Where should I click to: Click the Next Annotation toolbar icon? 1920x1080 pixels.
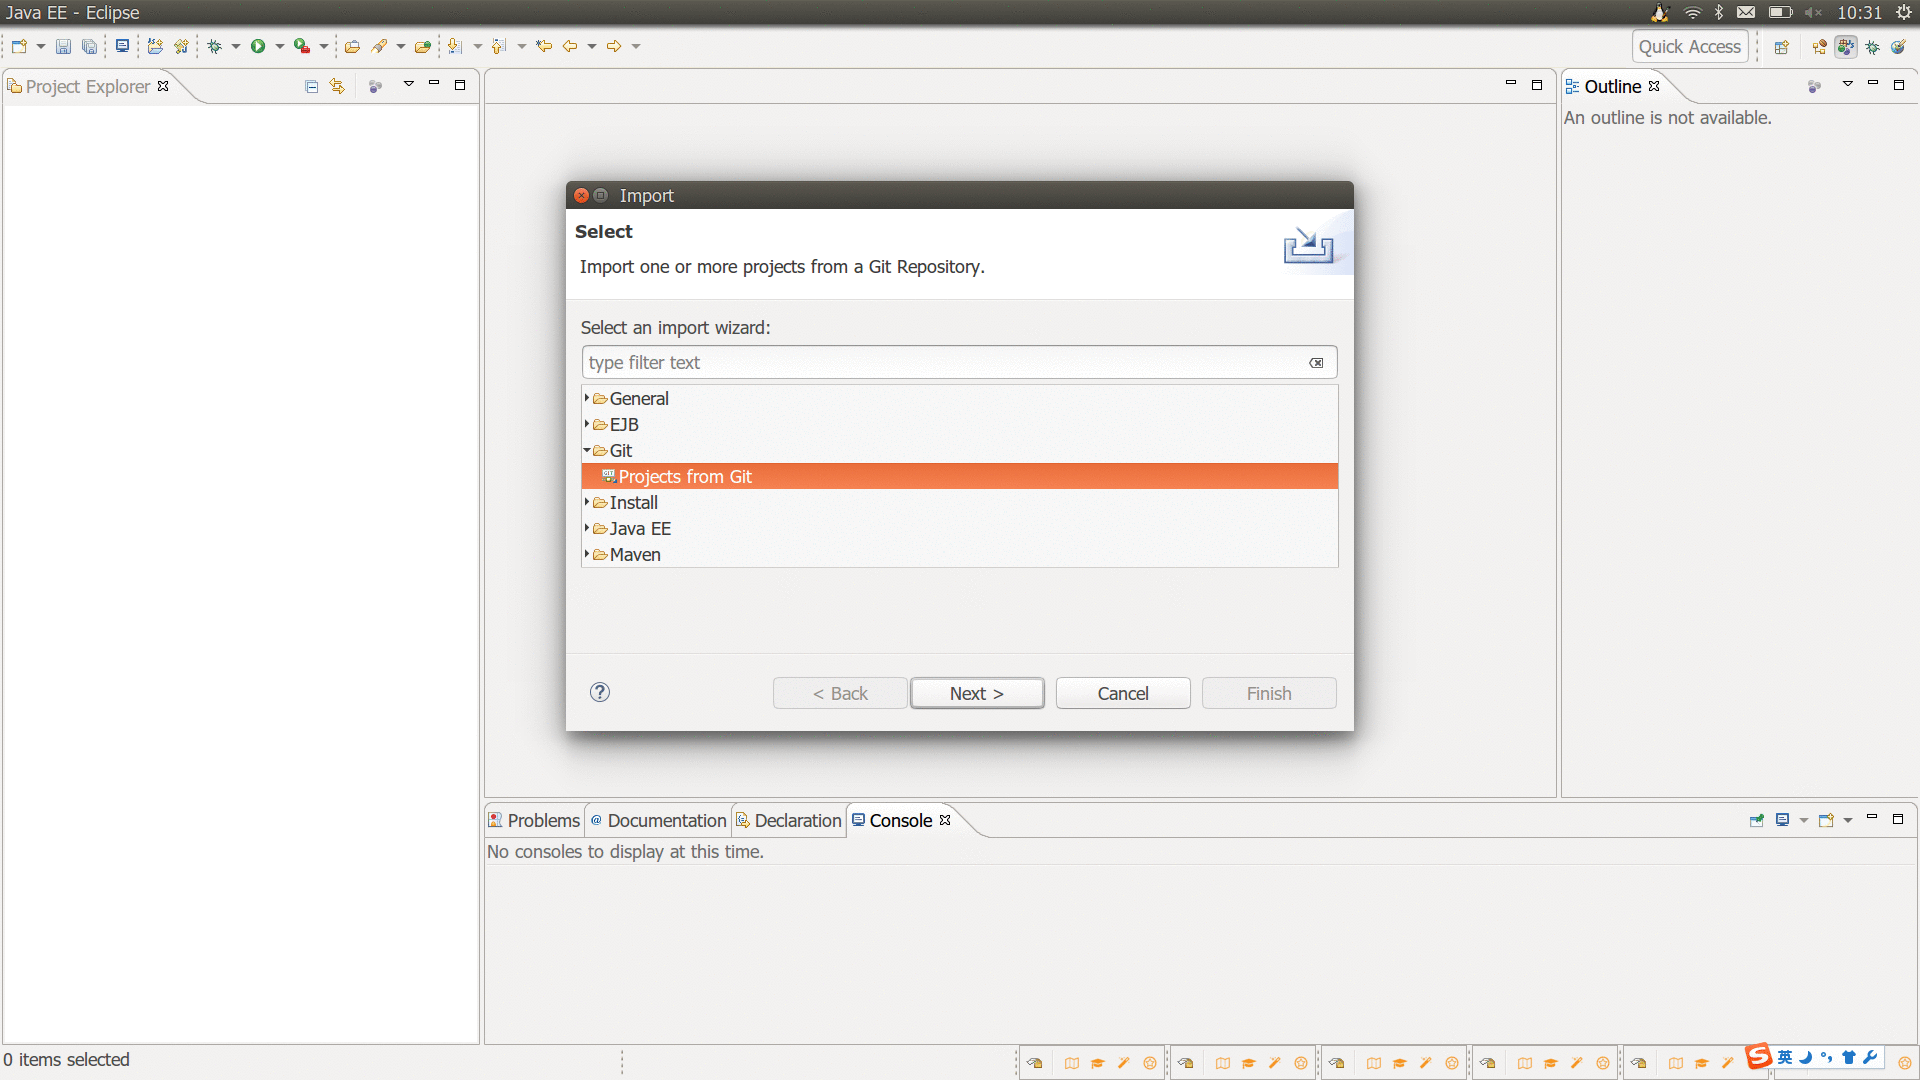455,46
